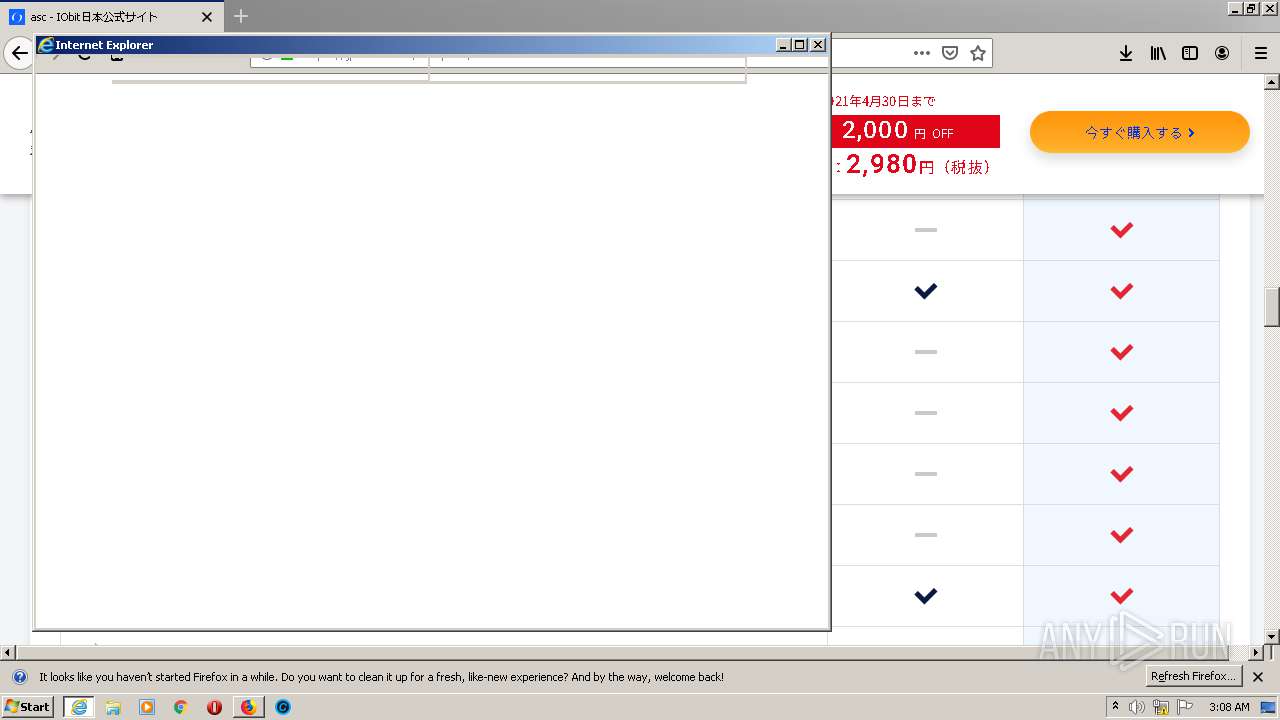Launch Chrome from taskbar
Screen dimensions: 1280x720
(181, 707)
